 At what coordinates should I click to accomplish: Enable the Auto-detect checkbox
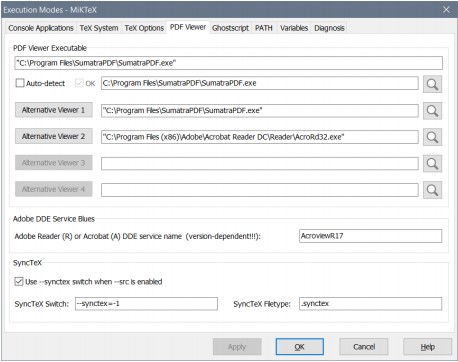click(20, 83)
